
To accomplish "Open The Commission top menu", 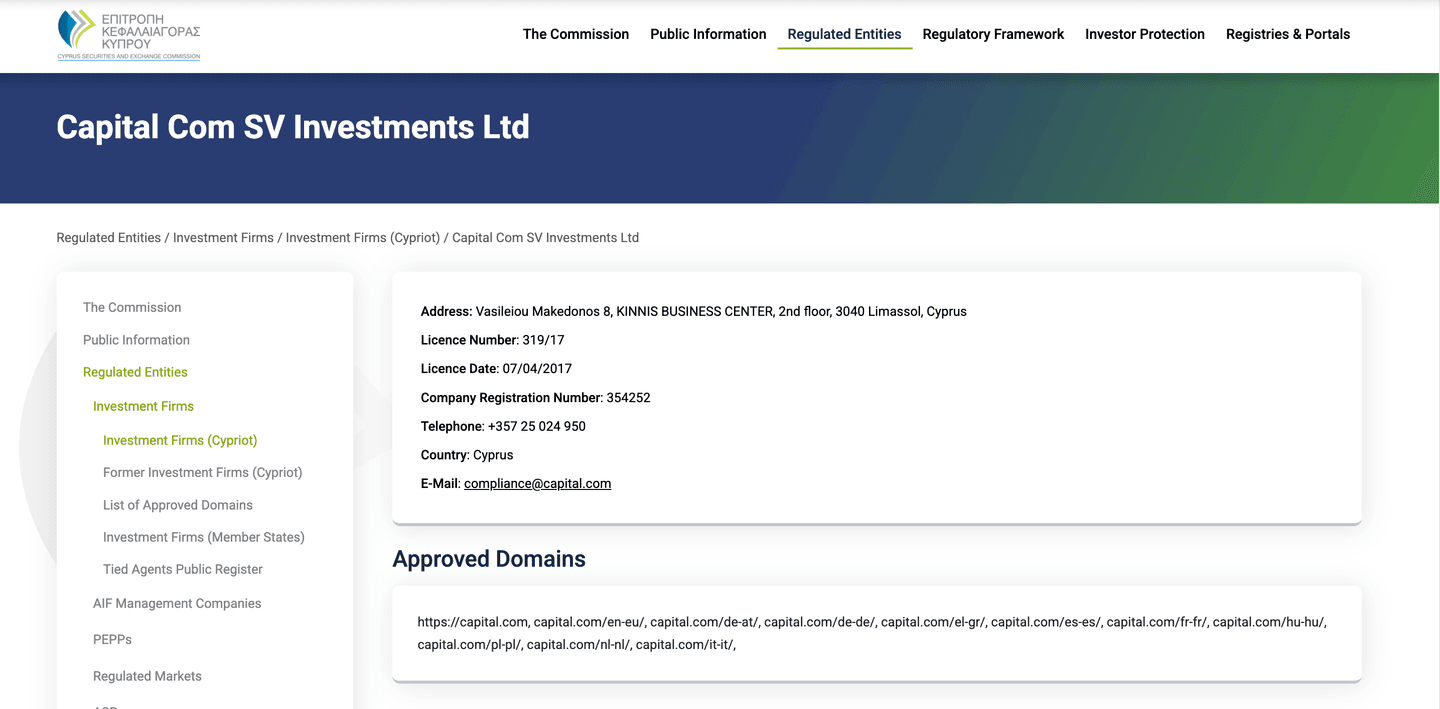I will tap(575, 34).
